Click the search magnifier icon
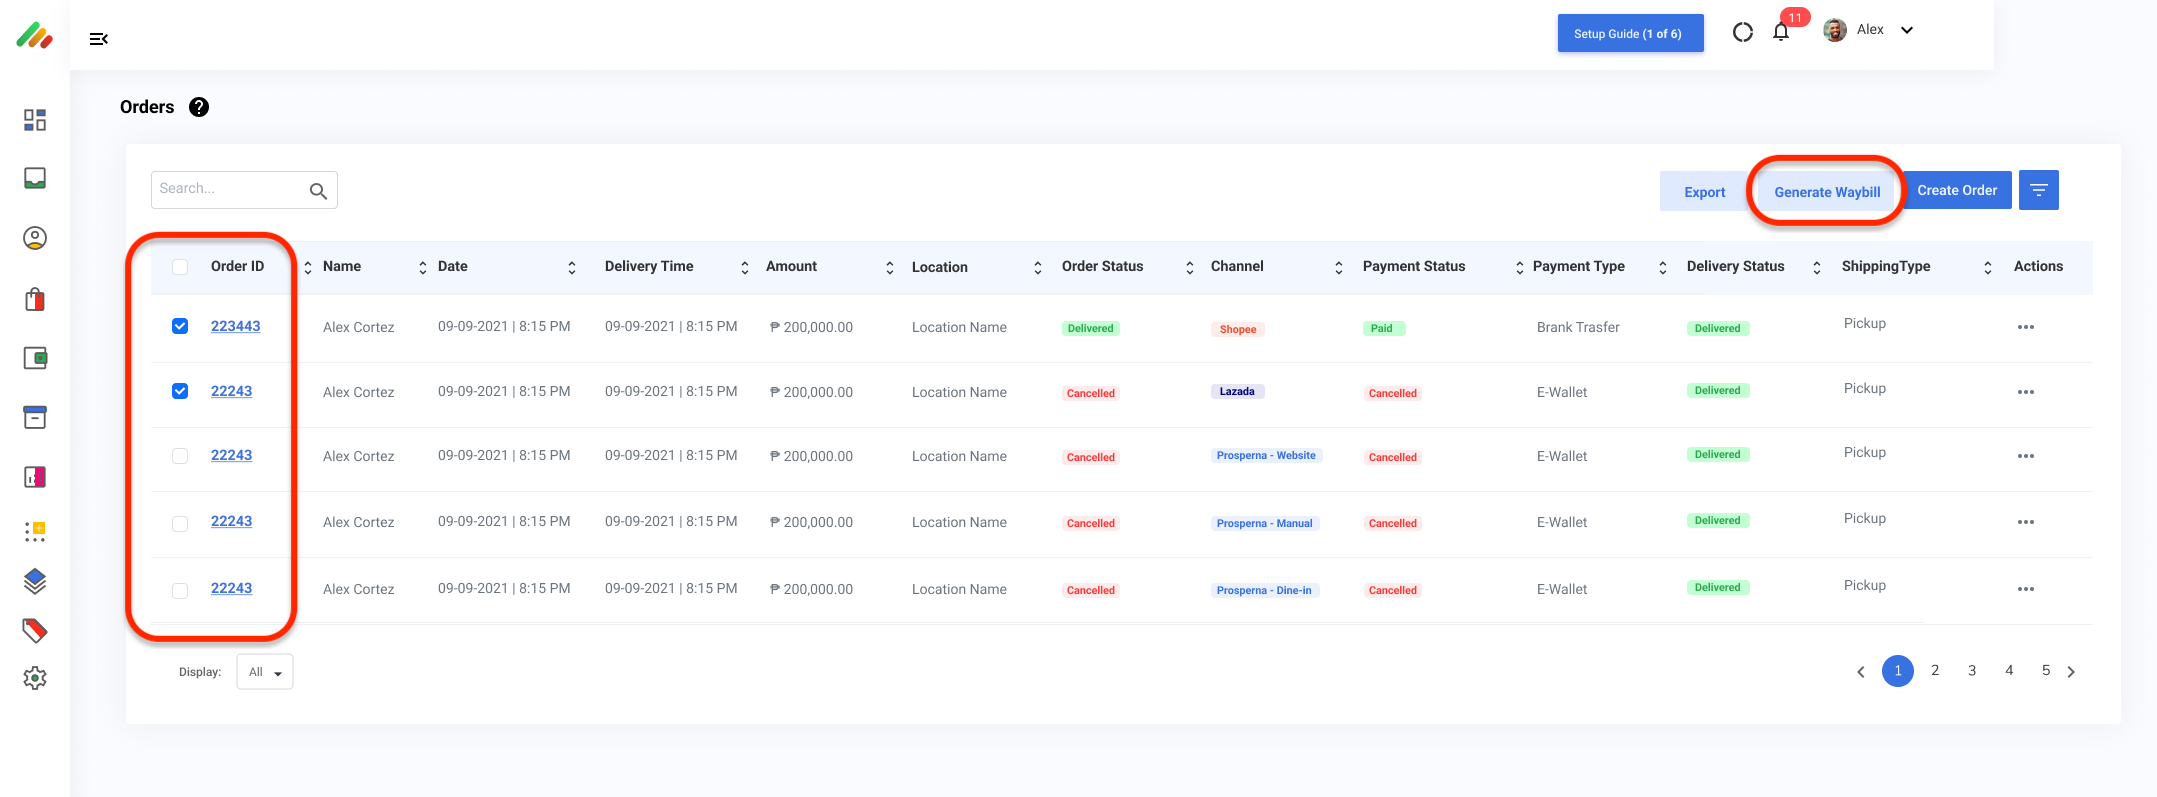 point(318,191)
